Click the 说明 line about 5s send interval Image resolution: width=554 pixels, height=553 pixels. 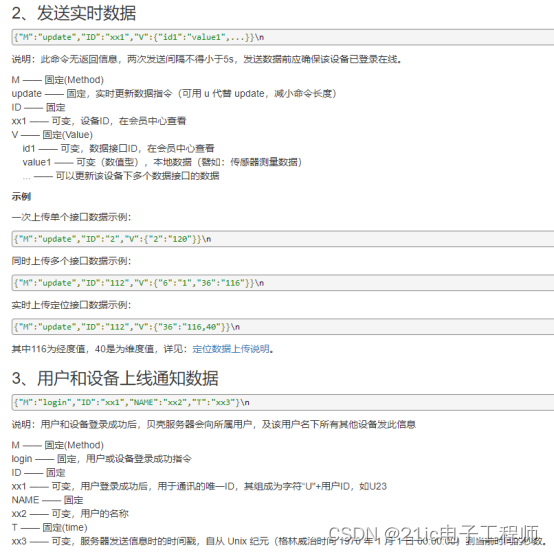click(x=207, y=59)
